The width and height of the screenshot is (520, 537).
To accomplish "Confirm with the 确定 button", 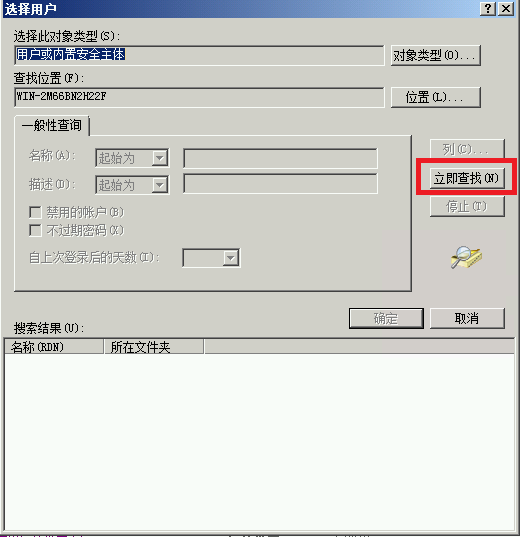I will tap(386, 319).
